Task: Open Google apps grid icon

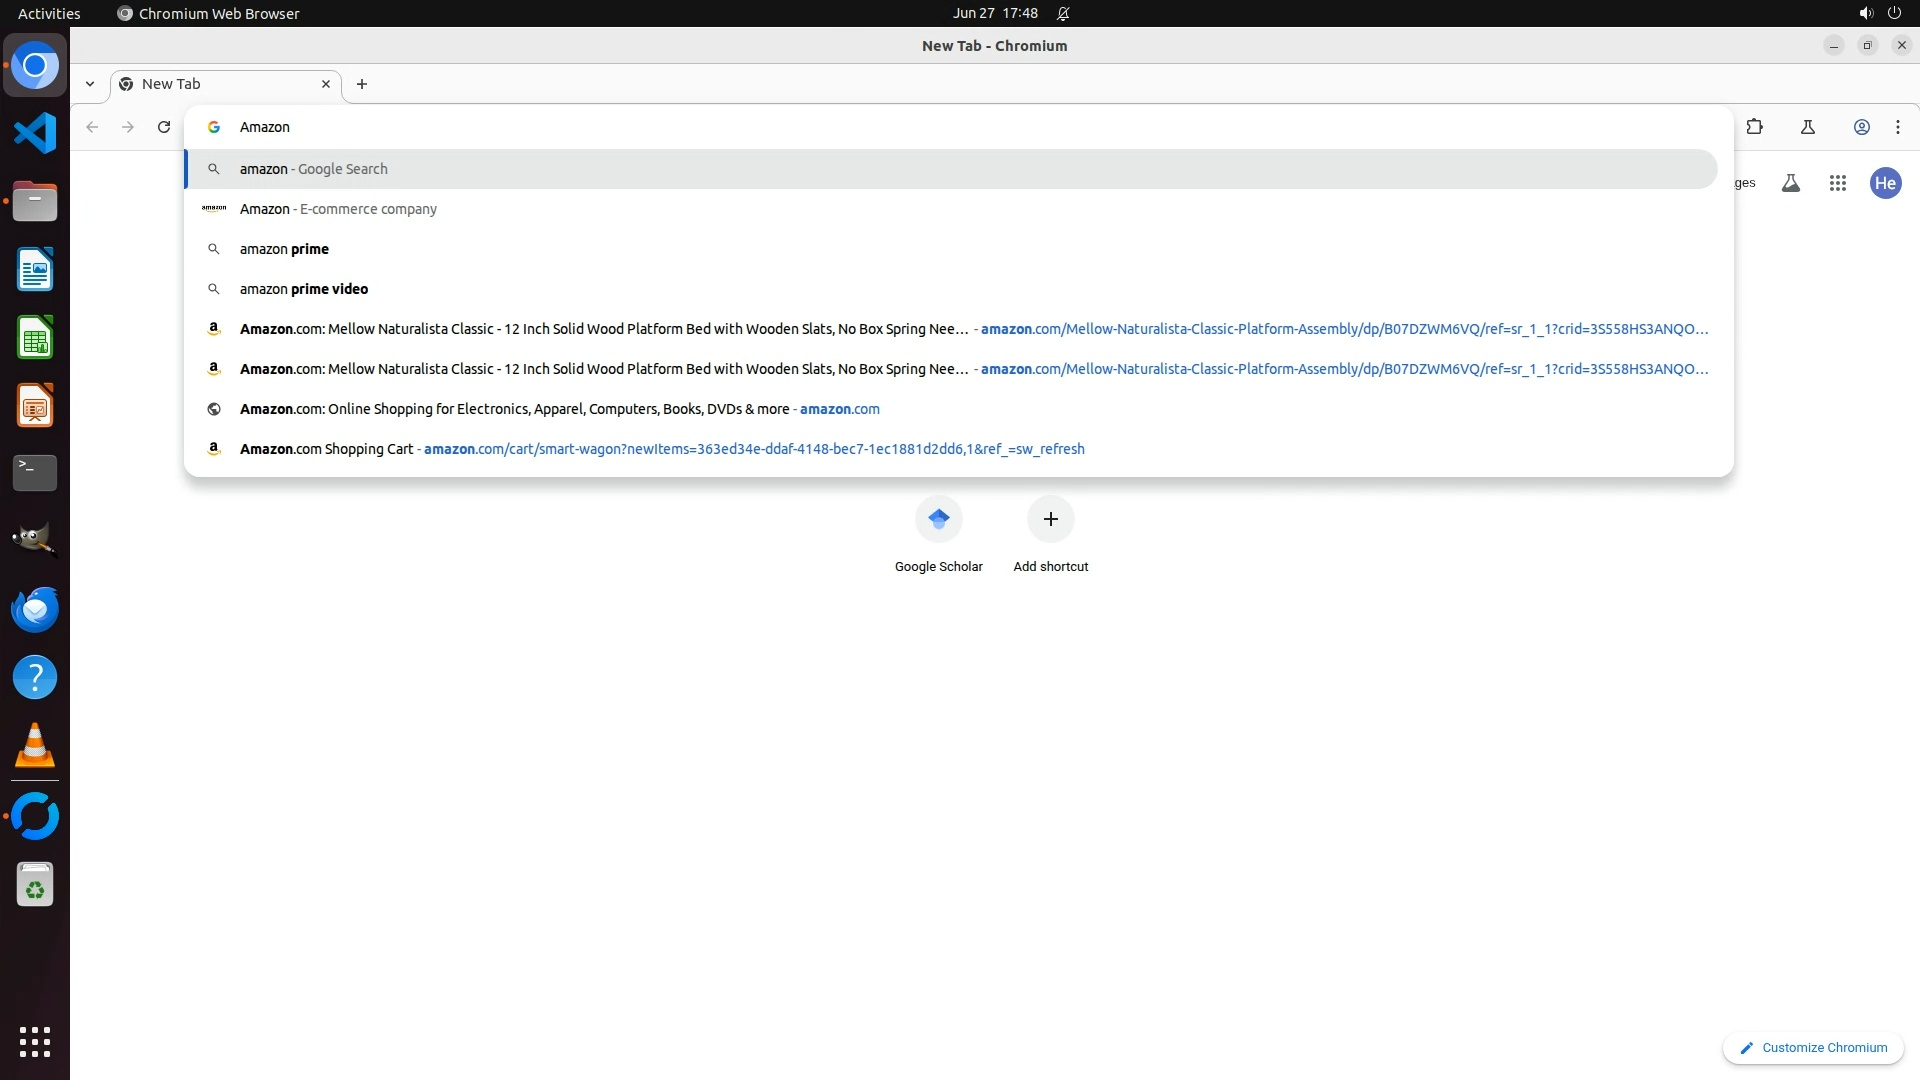Action: pyautogui.click(x=1837, y=183)
